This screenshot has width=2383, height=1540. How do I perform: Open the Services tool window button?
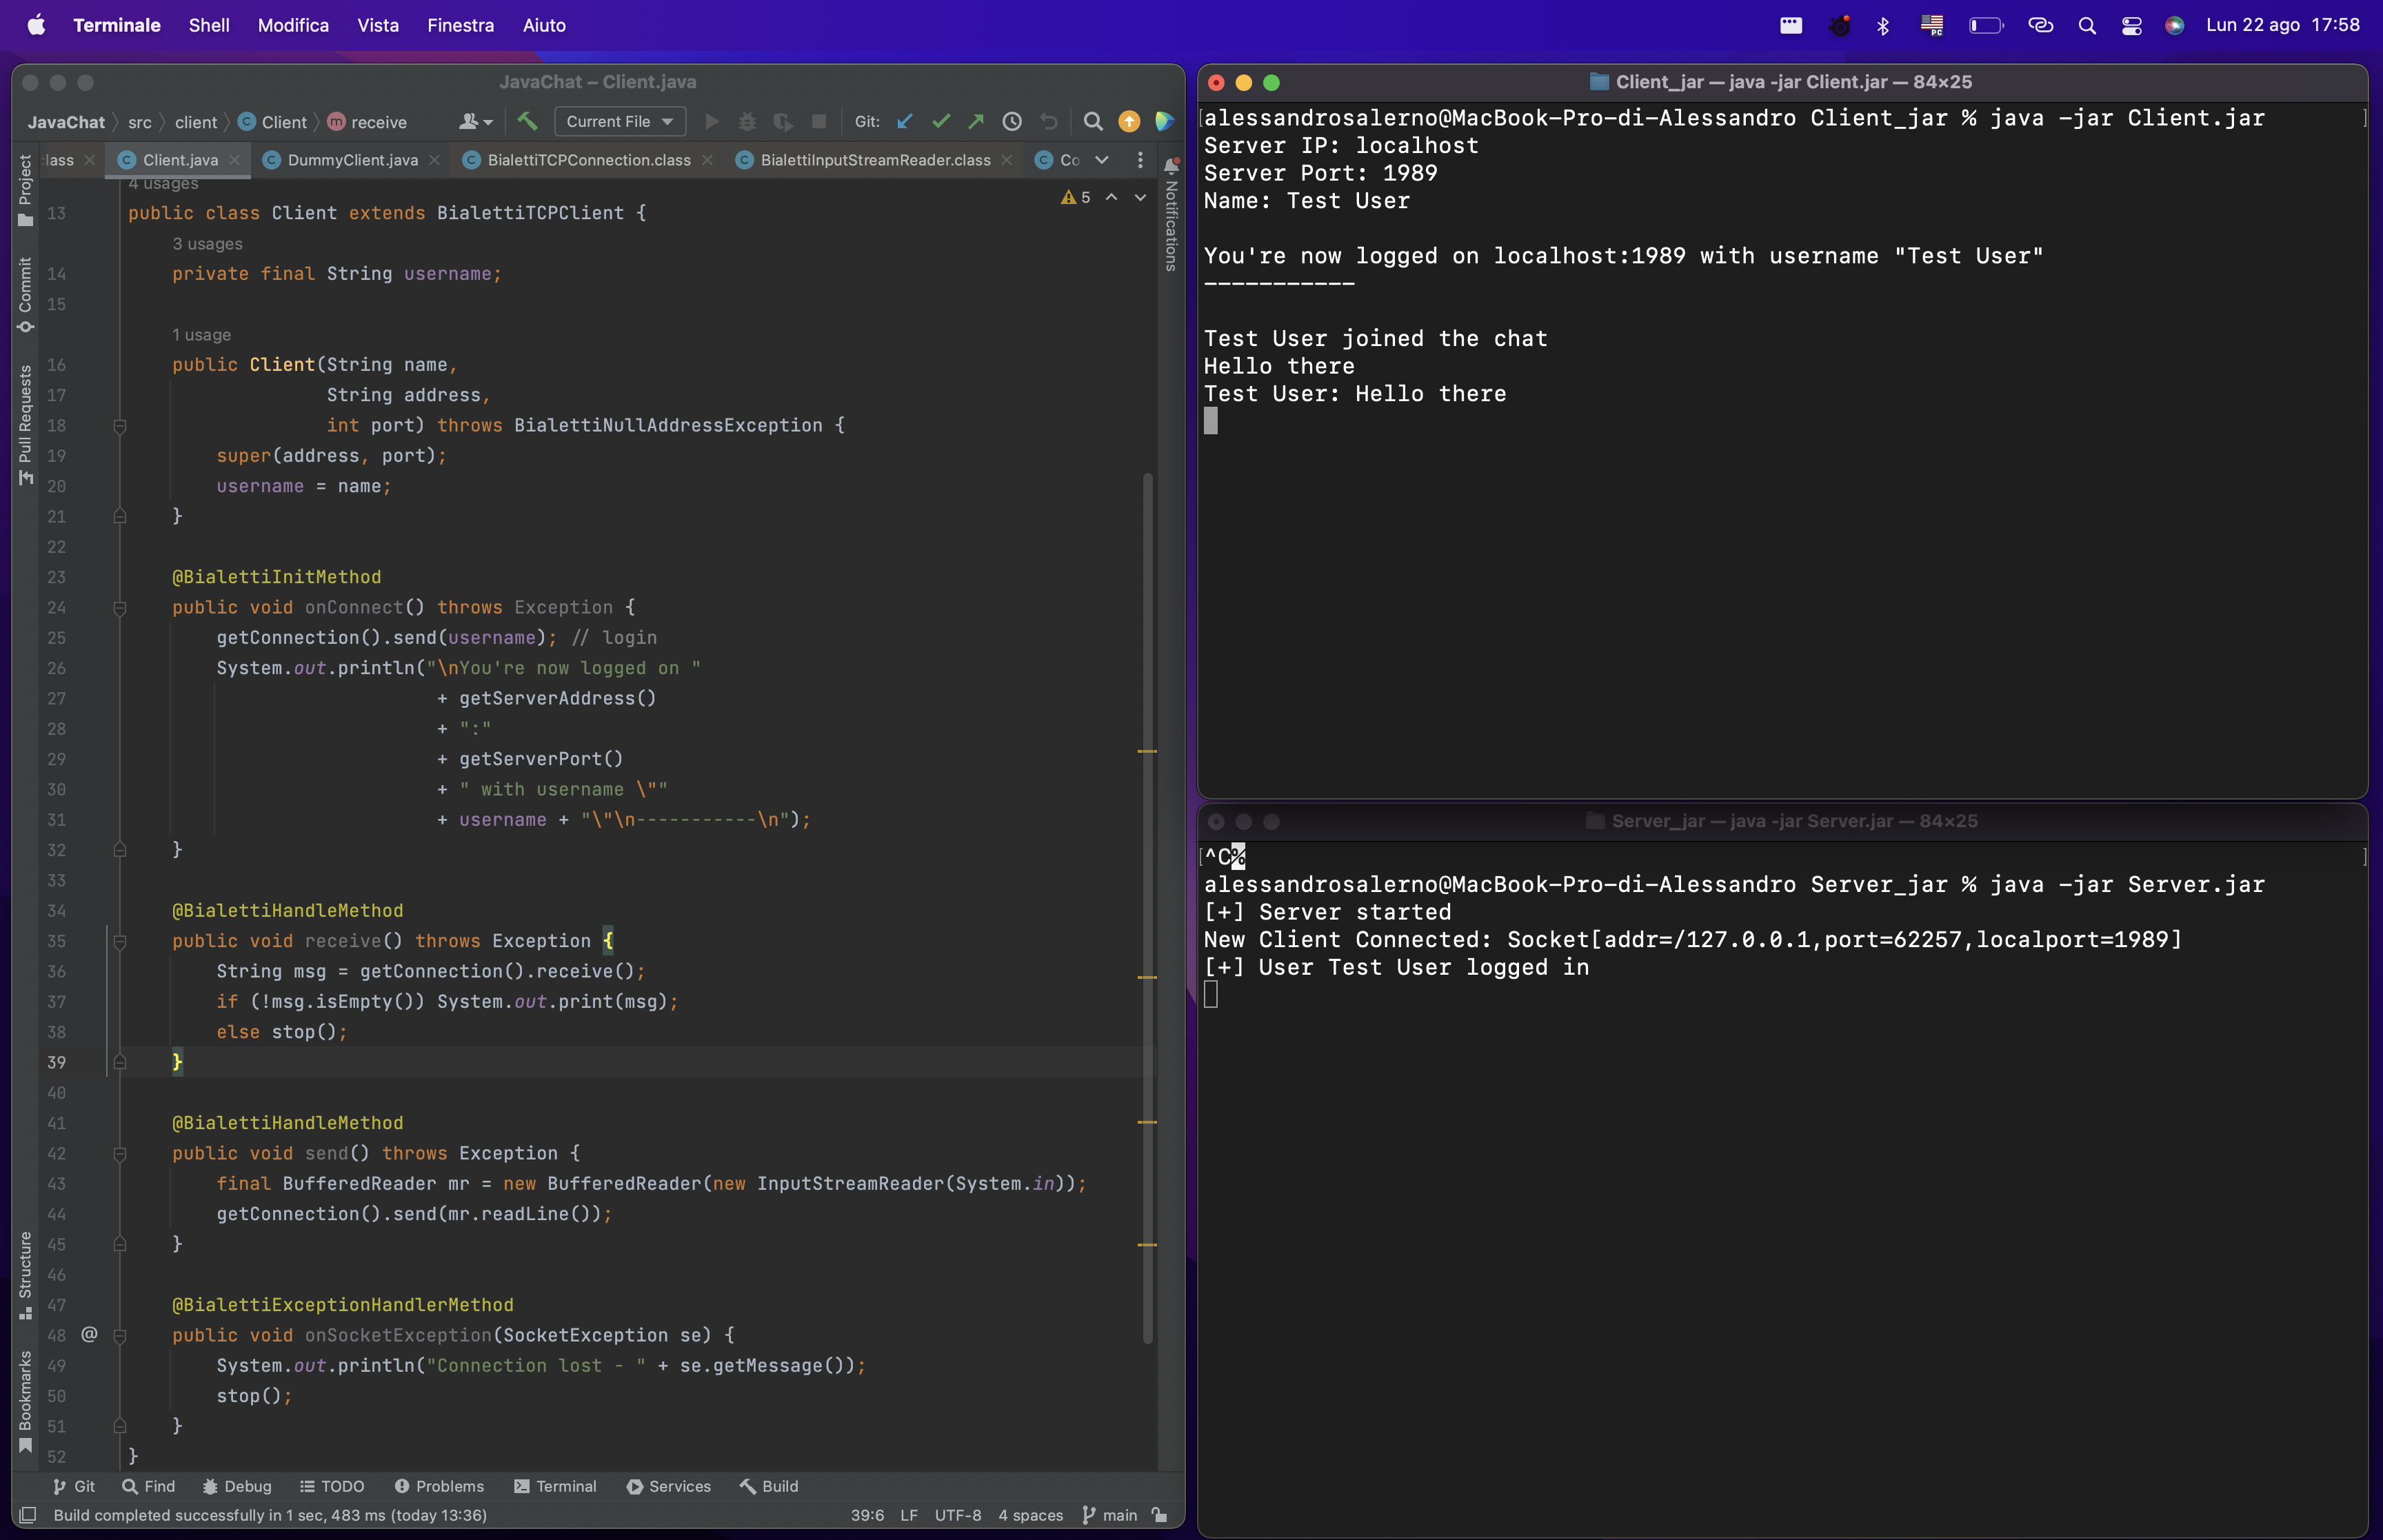668,1486
